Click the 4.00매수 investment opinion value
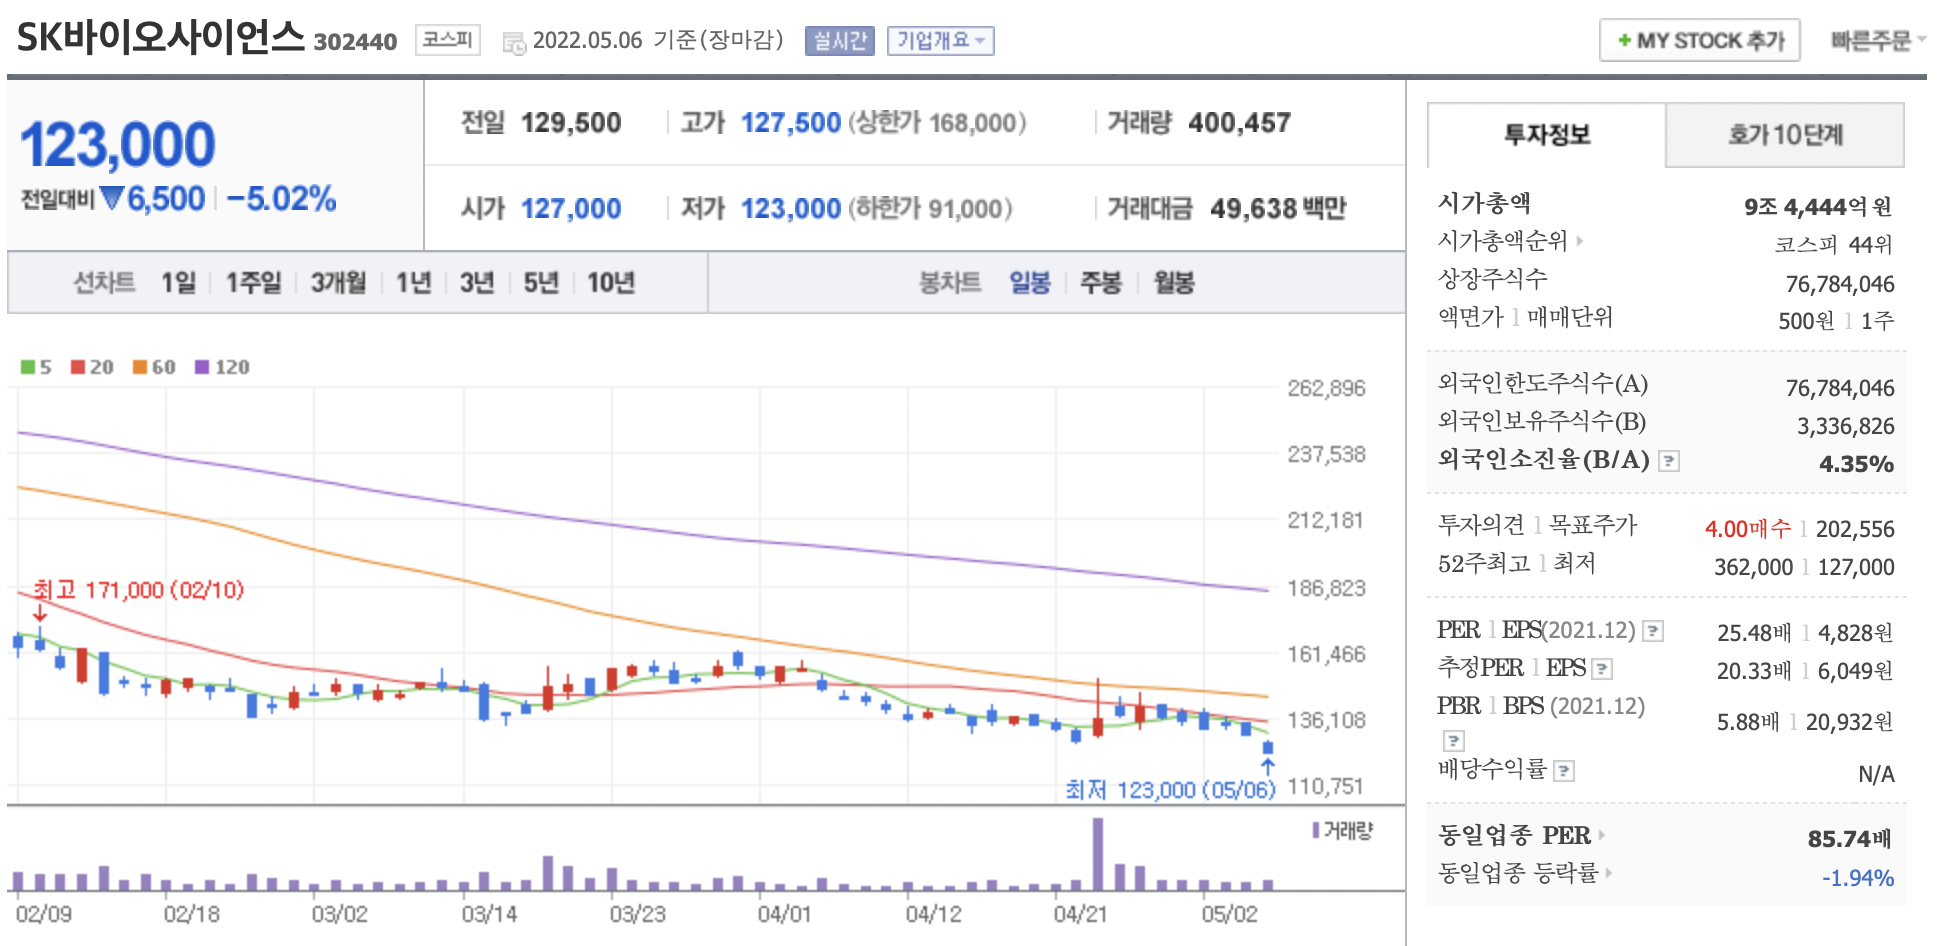 point(1748,529)
